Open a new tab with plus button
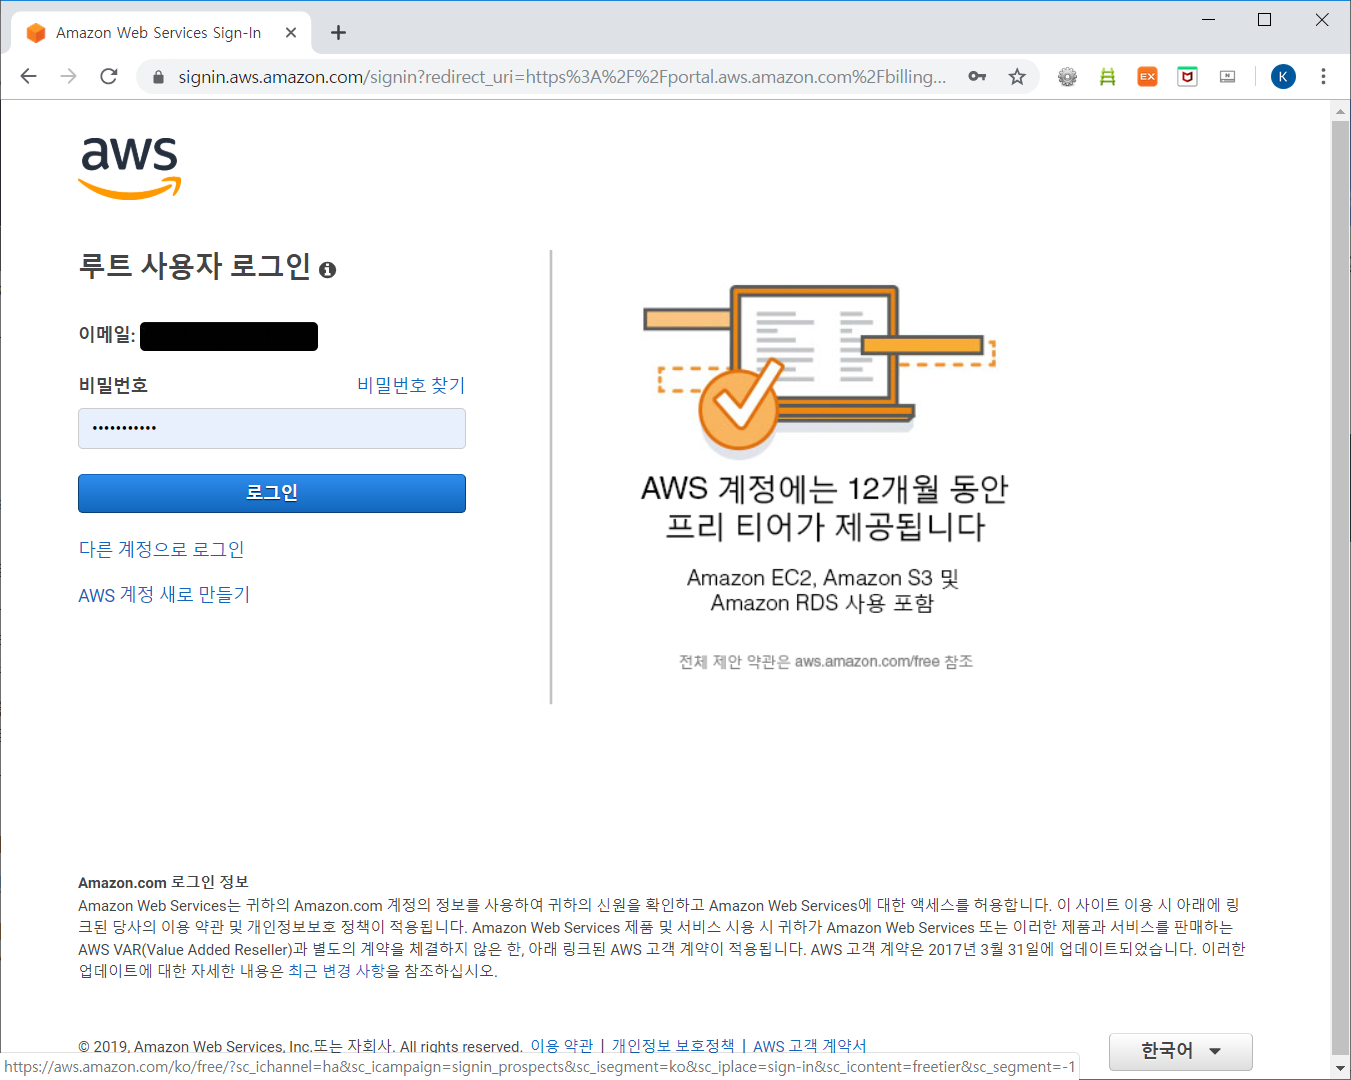 click(x=338, y=33)
